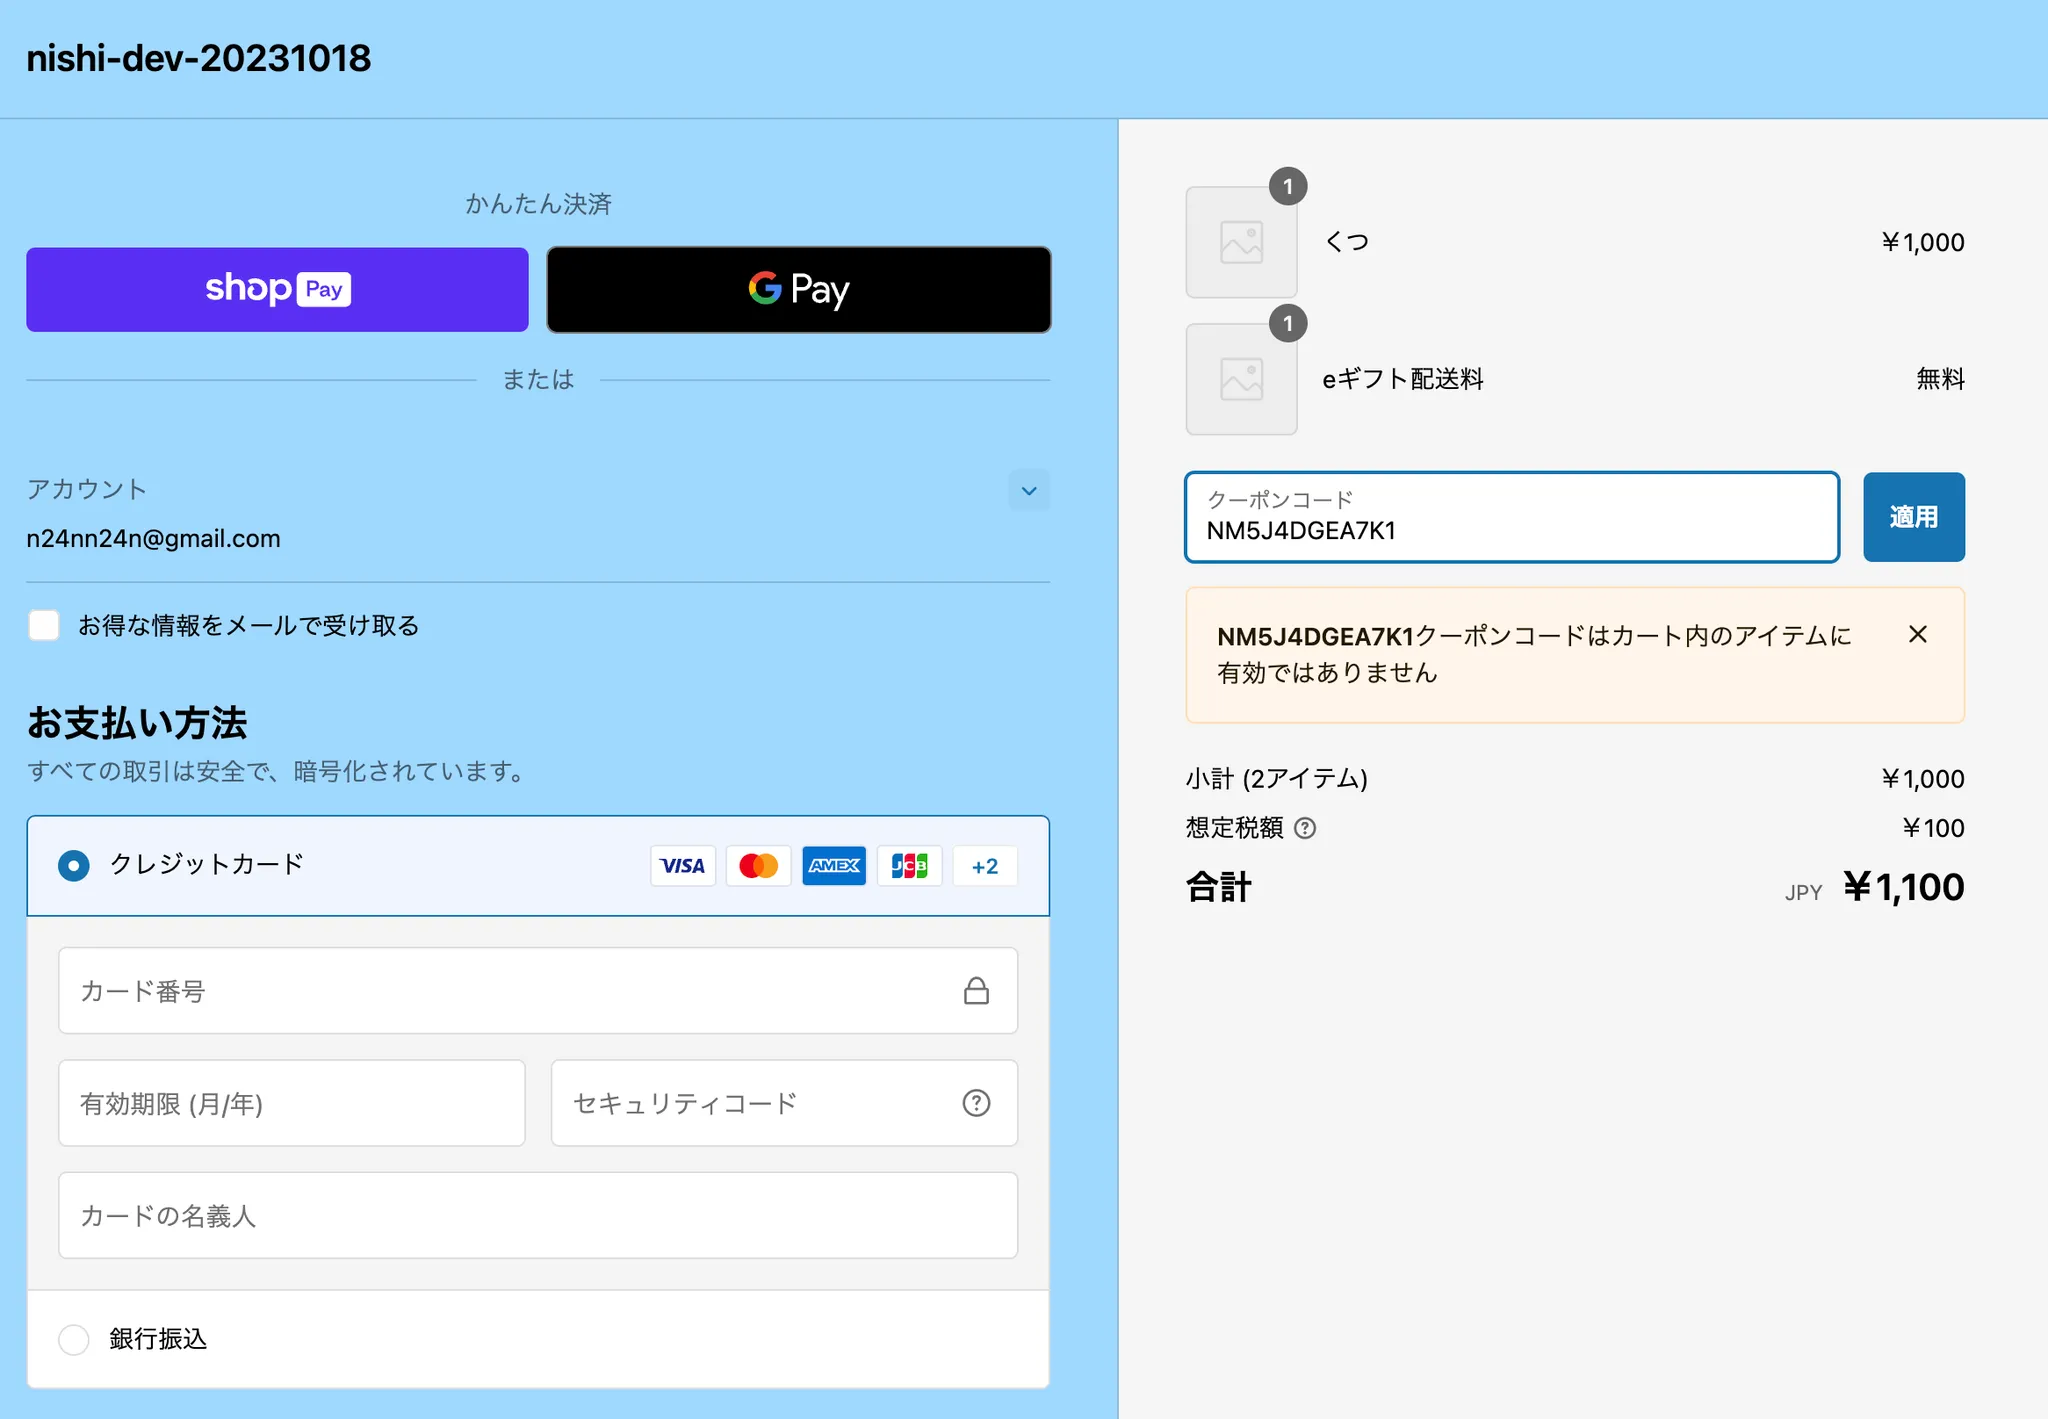Click the Mastercard logo icon

point(758,866)
